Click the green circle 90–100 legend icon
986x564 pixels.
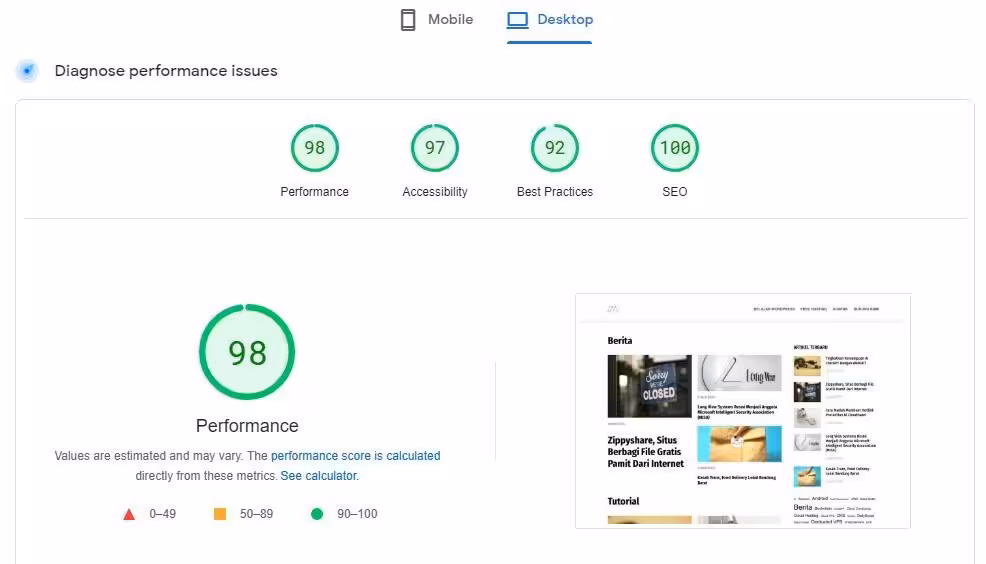tap(317, 514)
